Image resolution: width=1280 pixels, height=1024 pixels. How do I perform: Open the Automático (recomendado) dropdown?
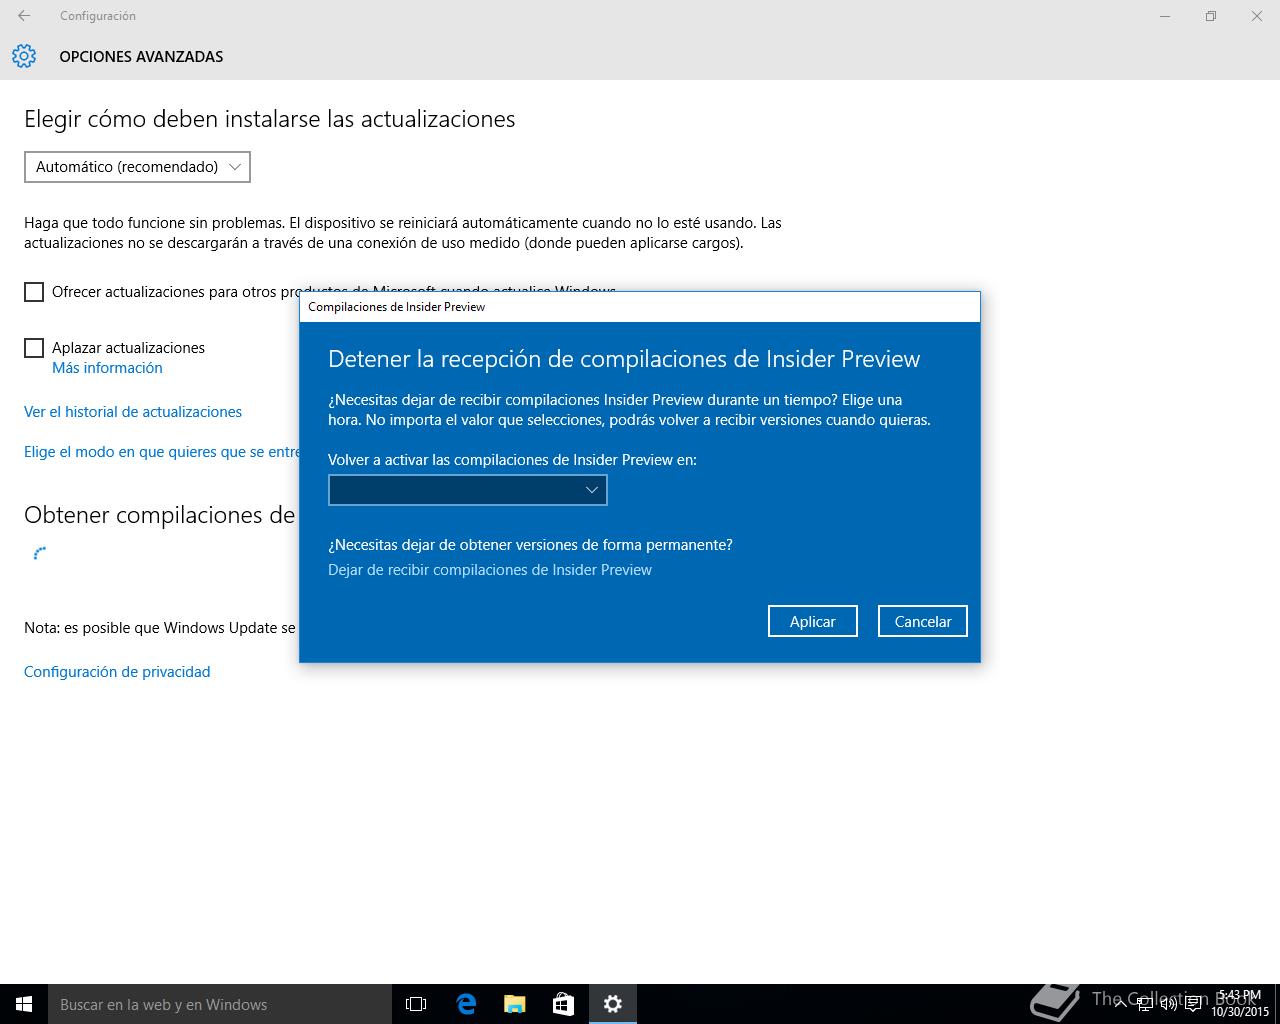137,167
